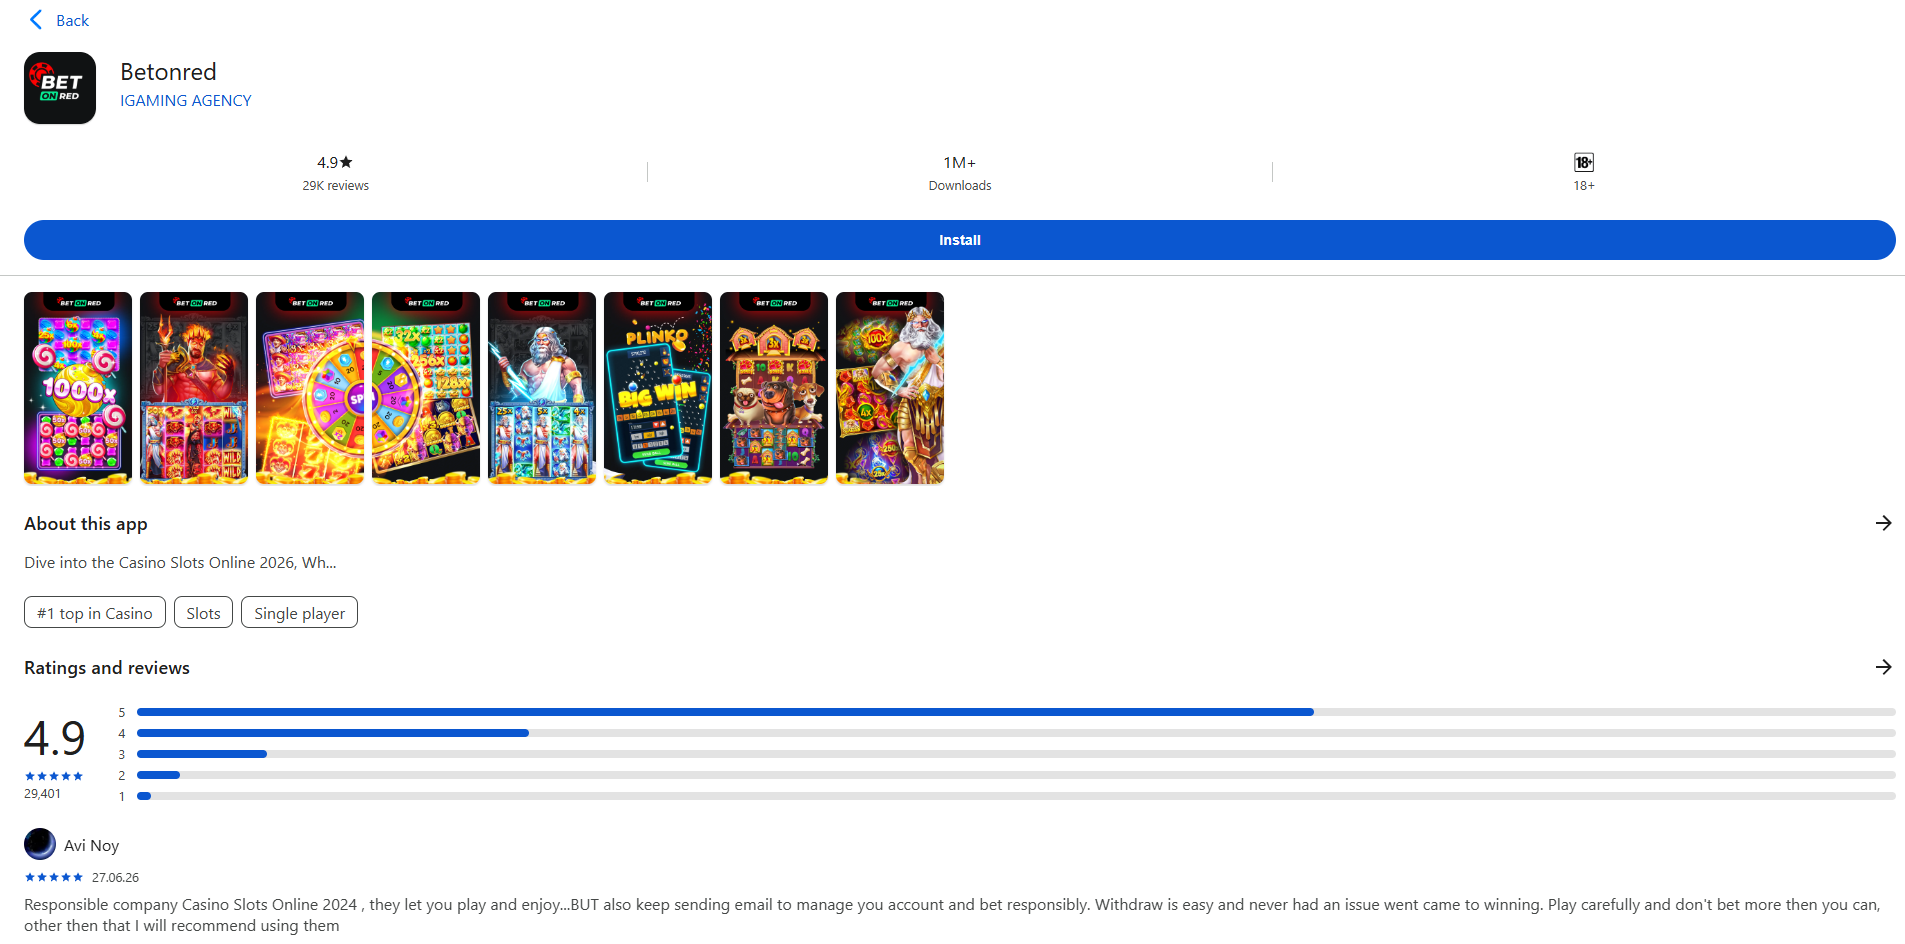The width and height of the screenshot is (1905, 944).
Task: Install the Betonred app
Action: click(960, 240)
